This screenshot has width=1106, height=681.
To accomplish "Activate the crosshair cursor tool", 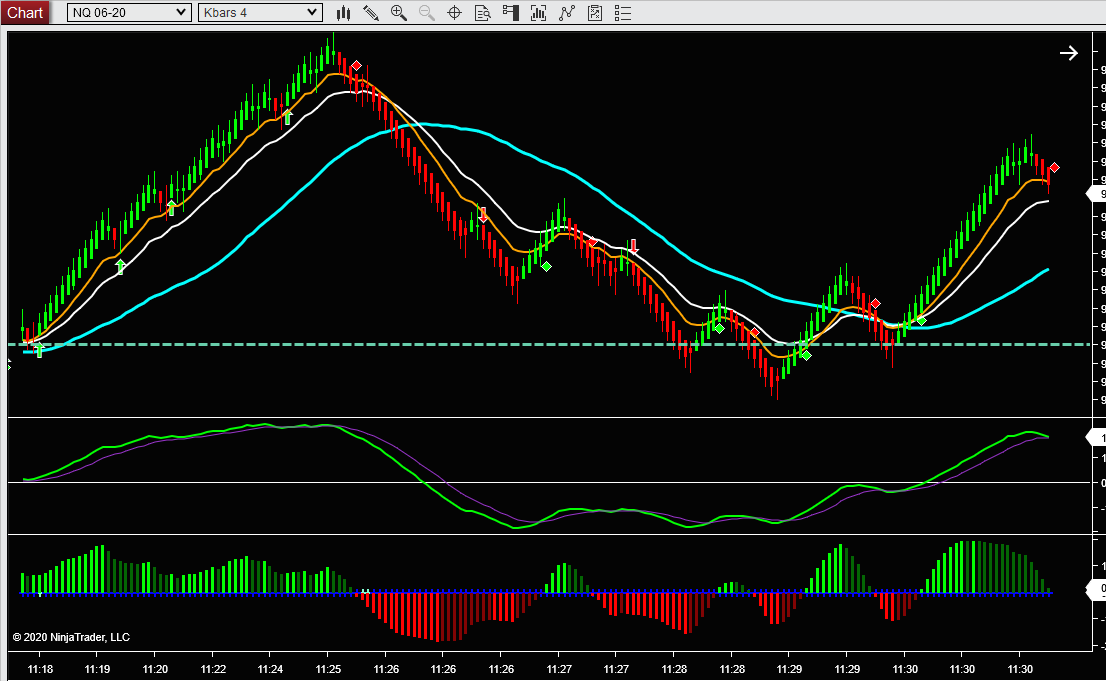I will click(x=455, y=13).
